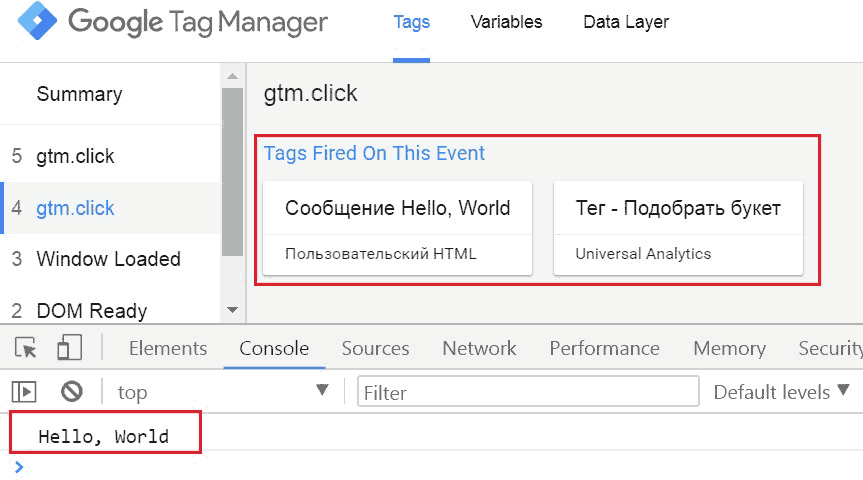The height and width of the screenshot is (480, 863).
Task: Select event 4 gtm.click
Action: coord(110,208)
